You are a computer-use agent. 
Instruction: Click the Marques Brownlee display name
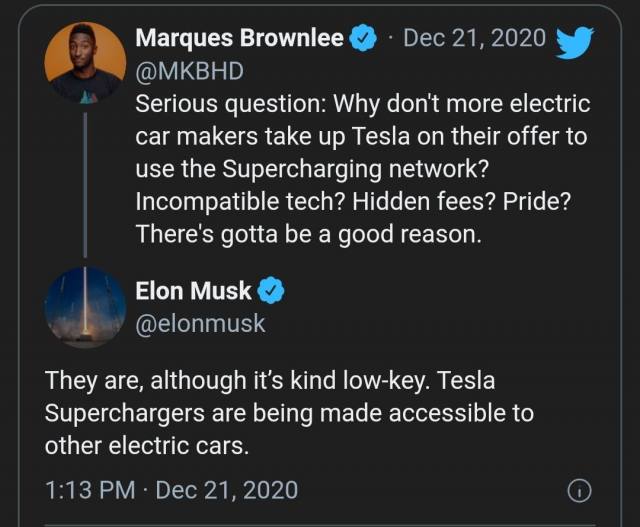tap(239, 39)
